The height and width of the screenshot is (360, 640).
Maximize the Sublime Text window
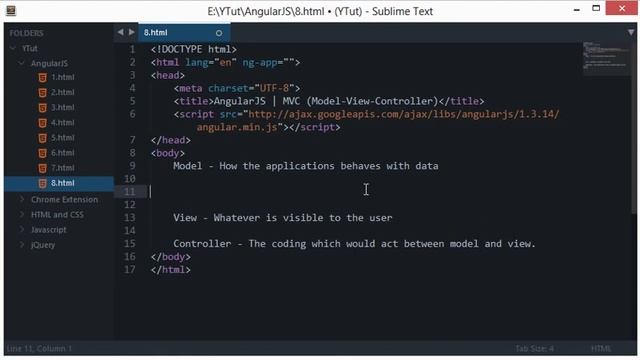596,8
